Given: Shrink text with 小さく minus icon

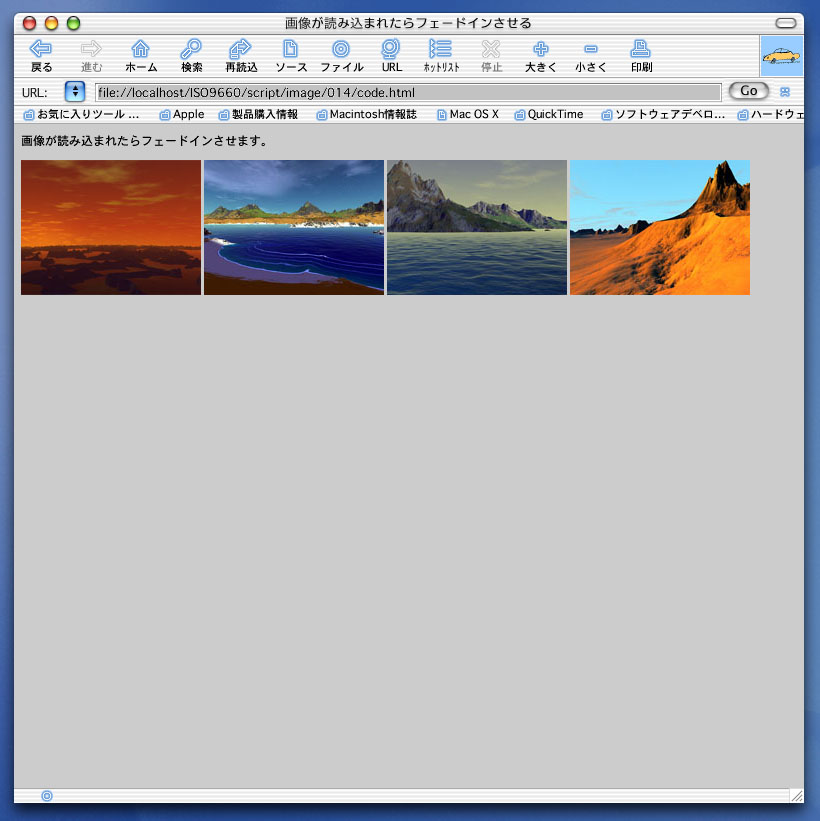Looking at the screenshot, I should point(591,55).
